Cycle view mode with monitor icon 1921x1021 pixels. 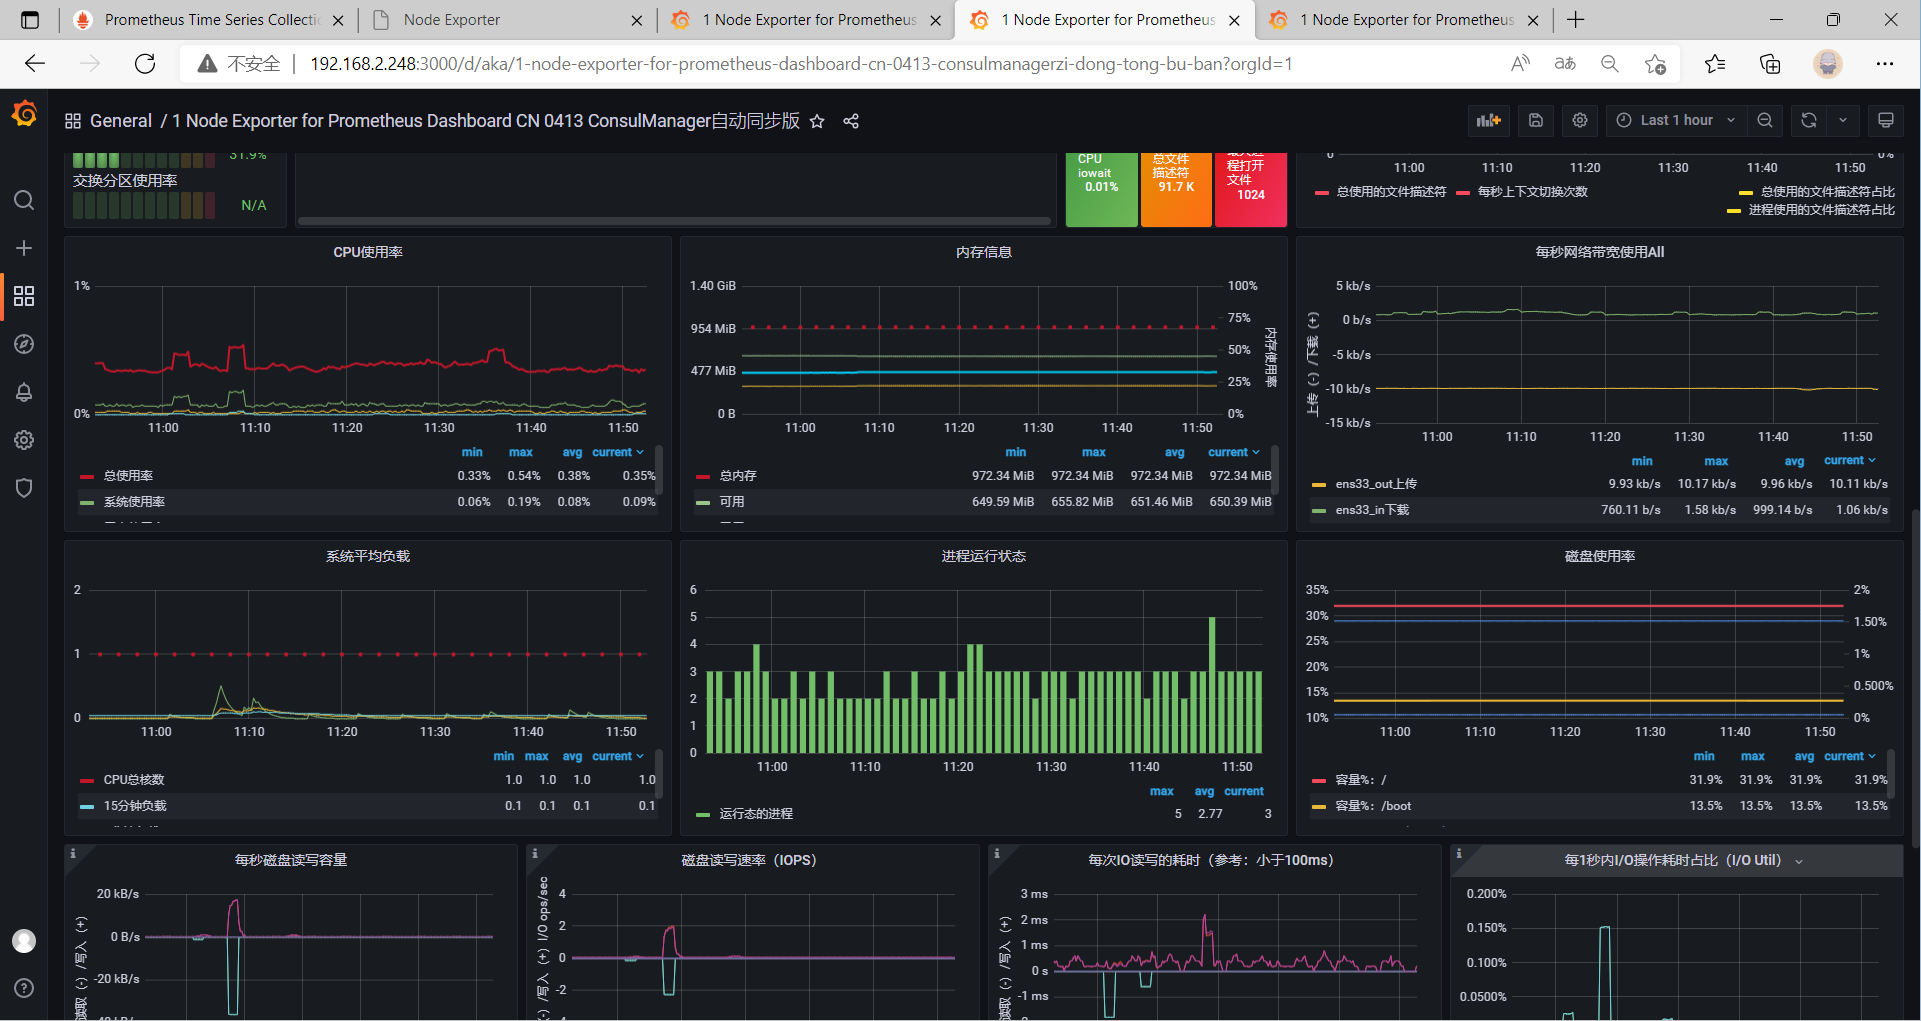click(1886, 120)
